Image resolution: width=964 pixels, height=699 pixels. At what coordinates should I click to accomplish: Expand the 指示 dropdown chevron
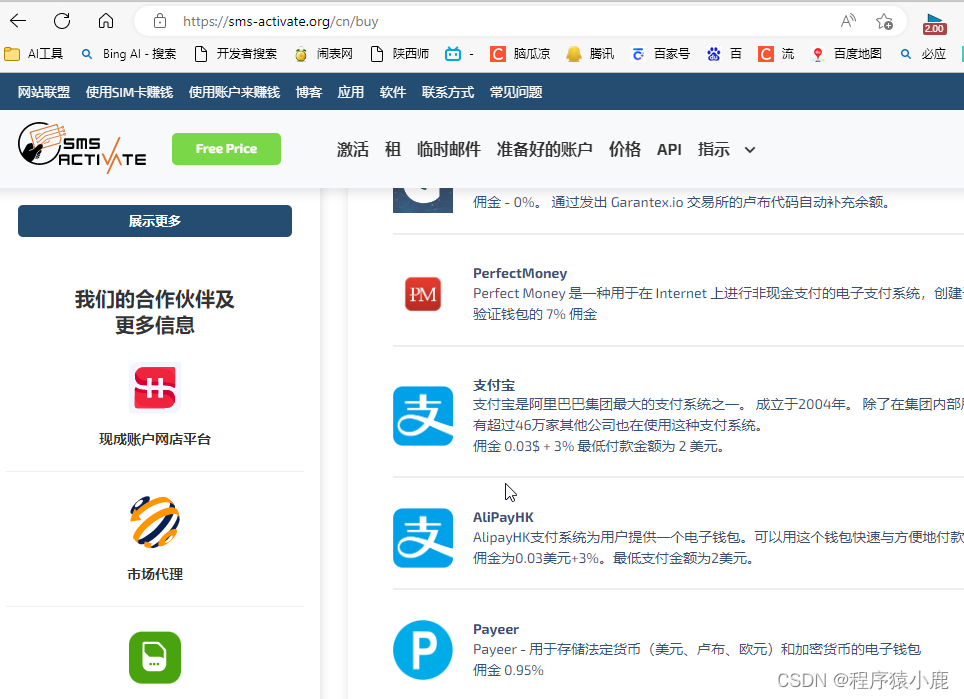coord(749,150)
